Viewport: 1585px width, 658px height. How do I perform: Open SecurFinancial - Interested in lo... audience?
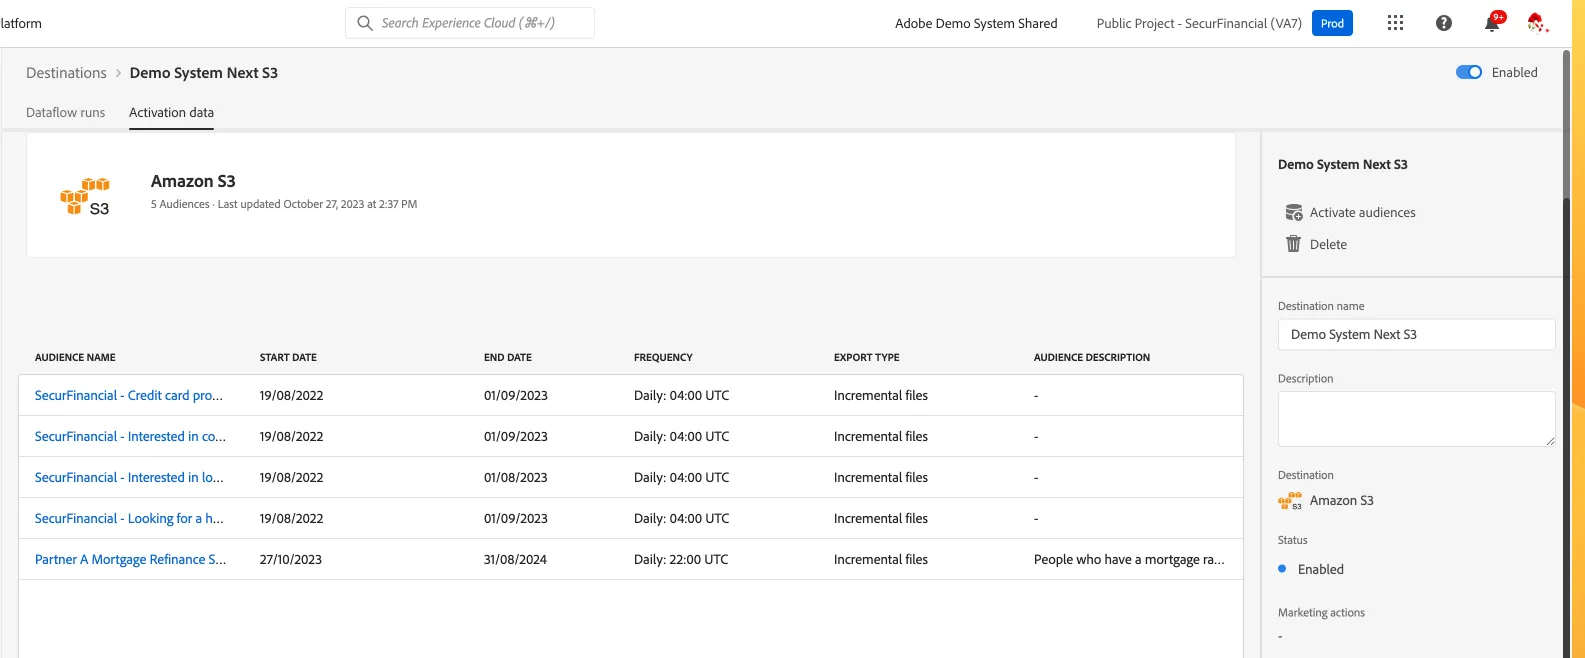129,477
